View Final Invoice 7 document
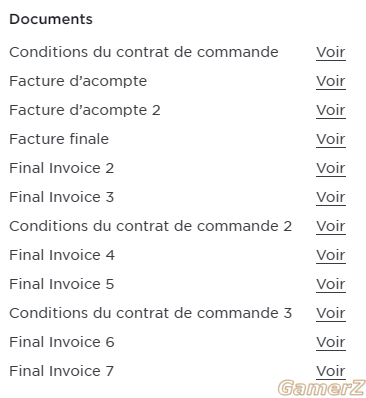Image resolution: width=366 pixels, height=398 pixels. [x=331, y=371]
